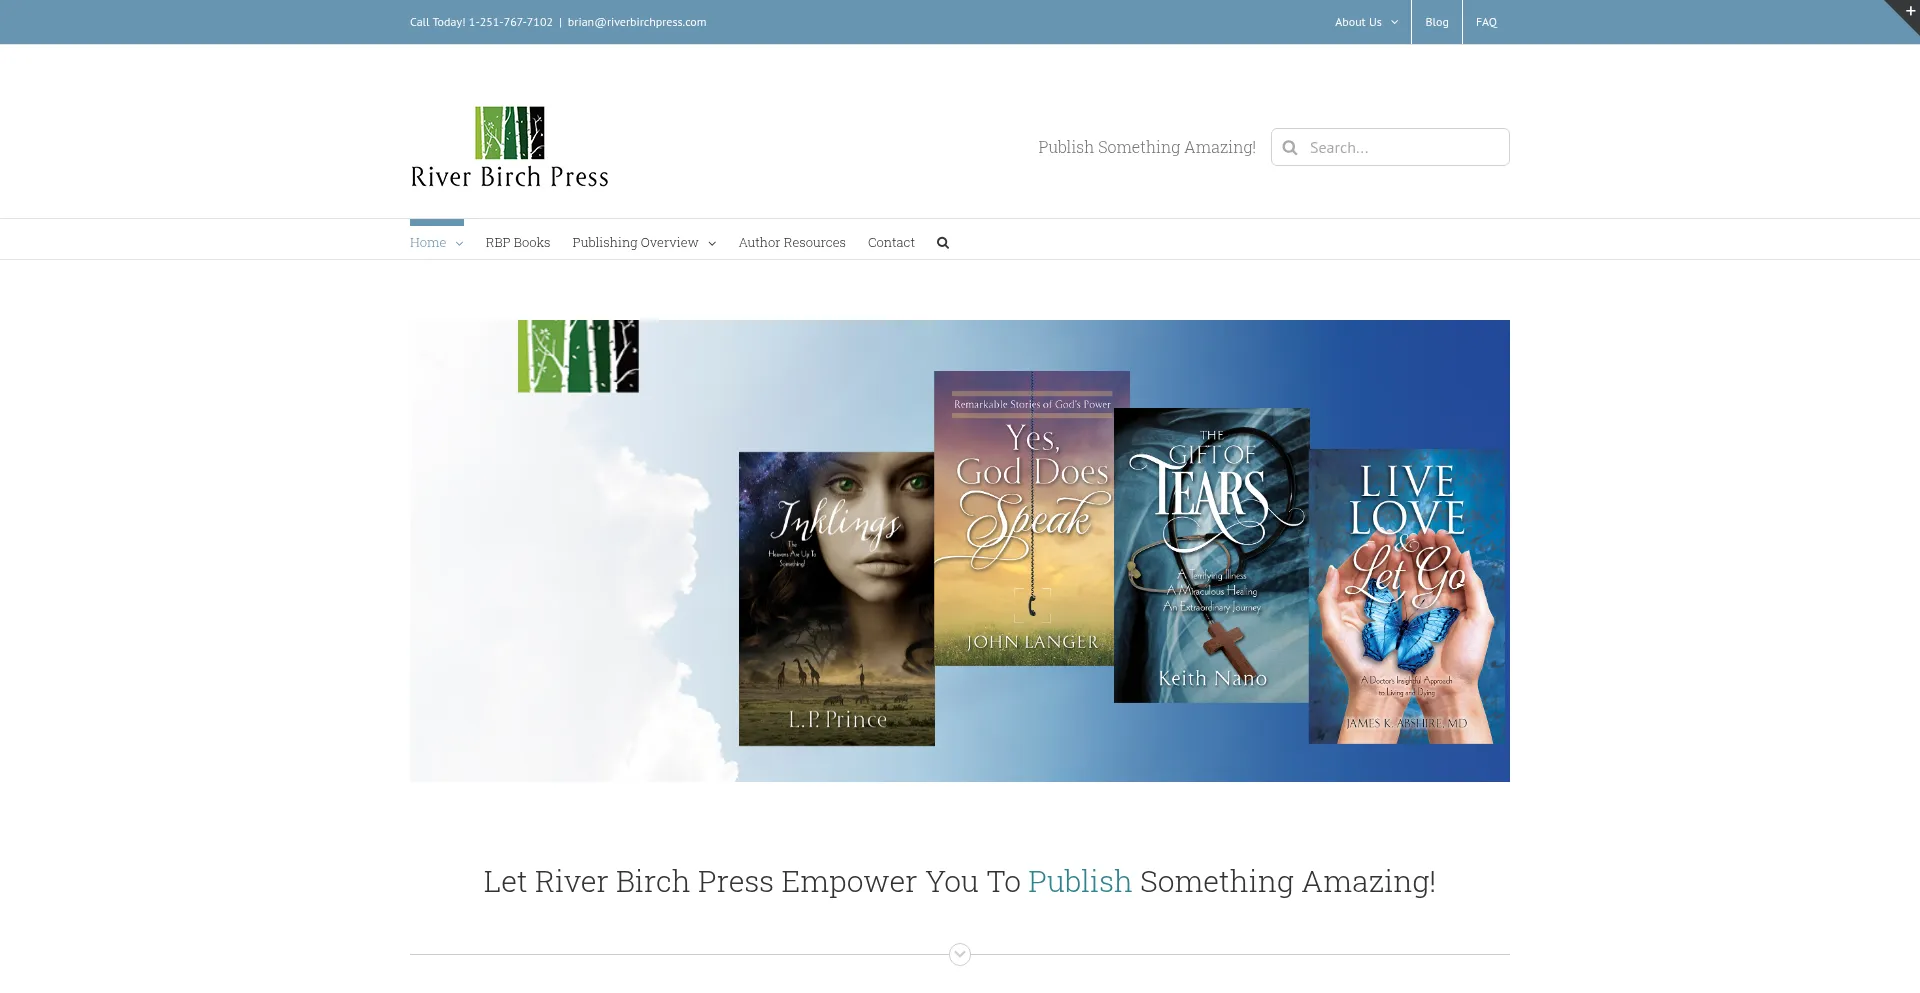
Task: Click the Live Love & Let Go cover
Action: (1407, 596)
